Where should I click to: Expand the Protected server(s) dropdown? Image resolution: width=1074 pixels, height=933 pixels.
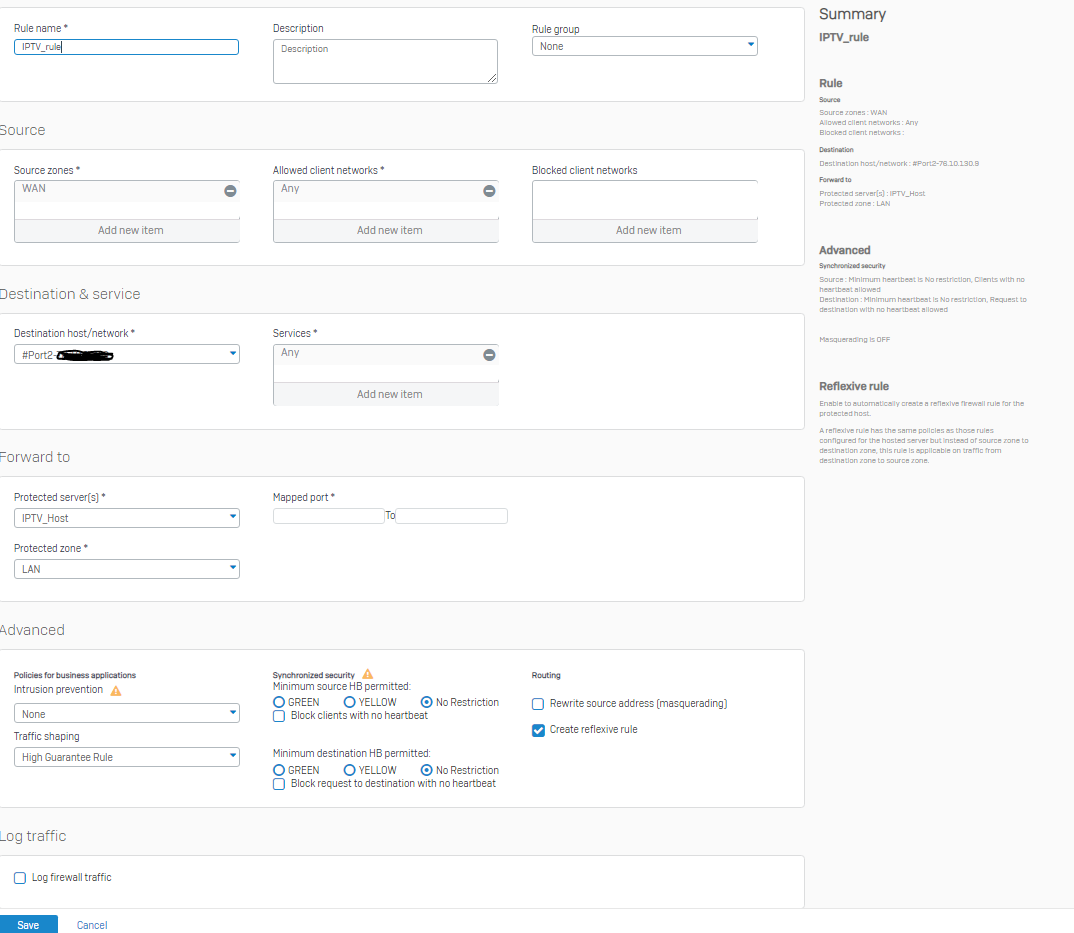126,518
